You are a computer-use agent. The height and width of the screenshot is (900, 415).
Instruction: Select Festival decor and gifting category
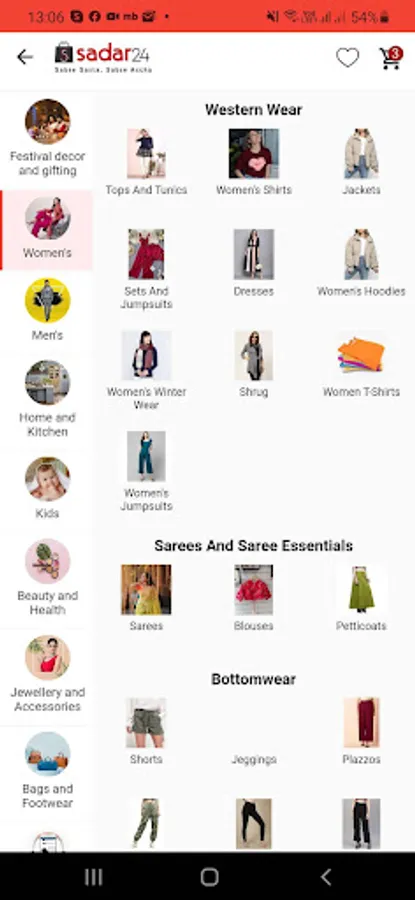47,138
